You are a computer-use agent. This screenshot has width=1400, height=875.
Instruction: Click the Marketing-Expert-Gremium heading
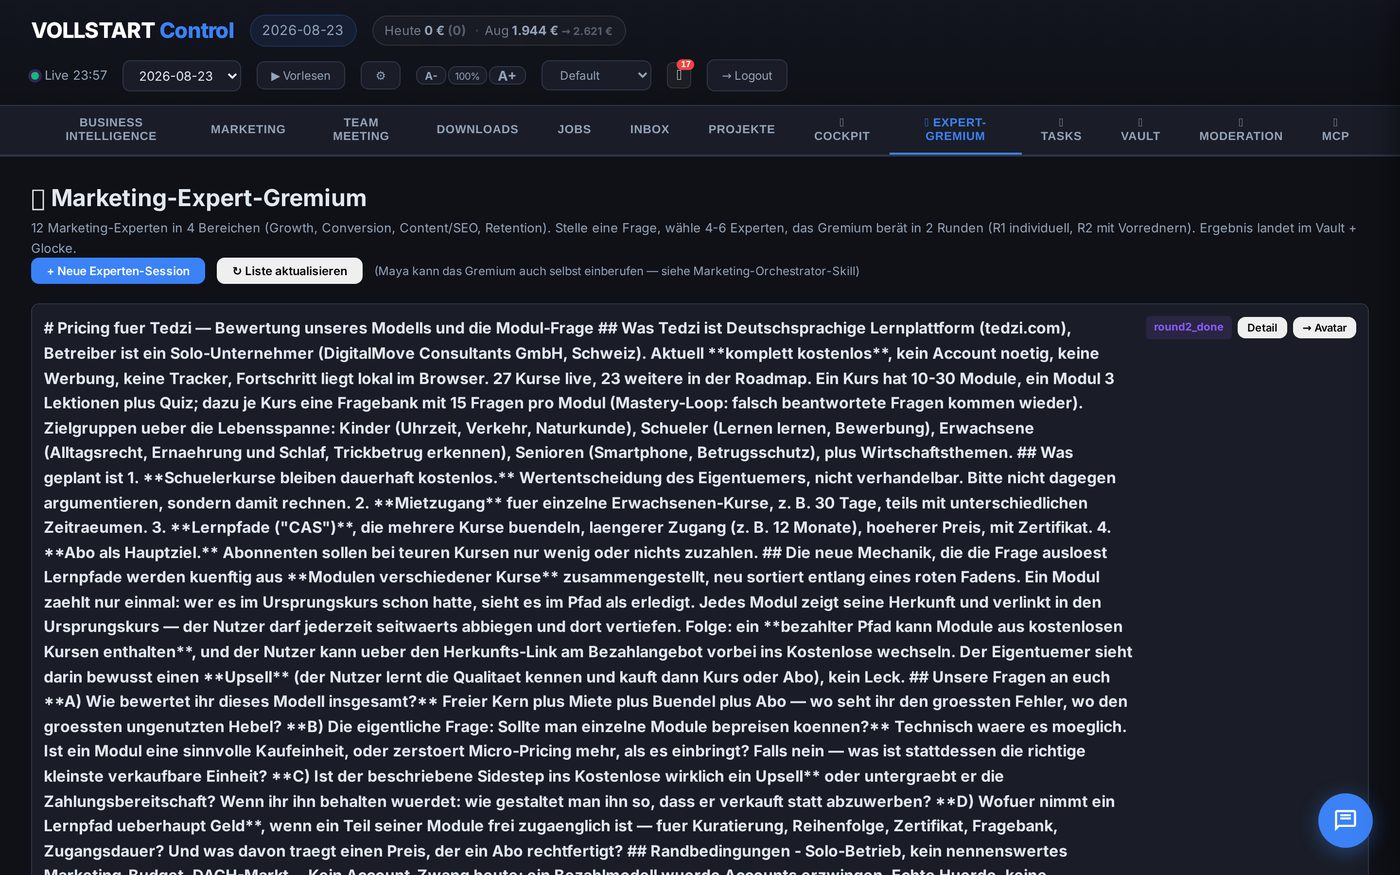pos(199,198)
